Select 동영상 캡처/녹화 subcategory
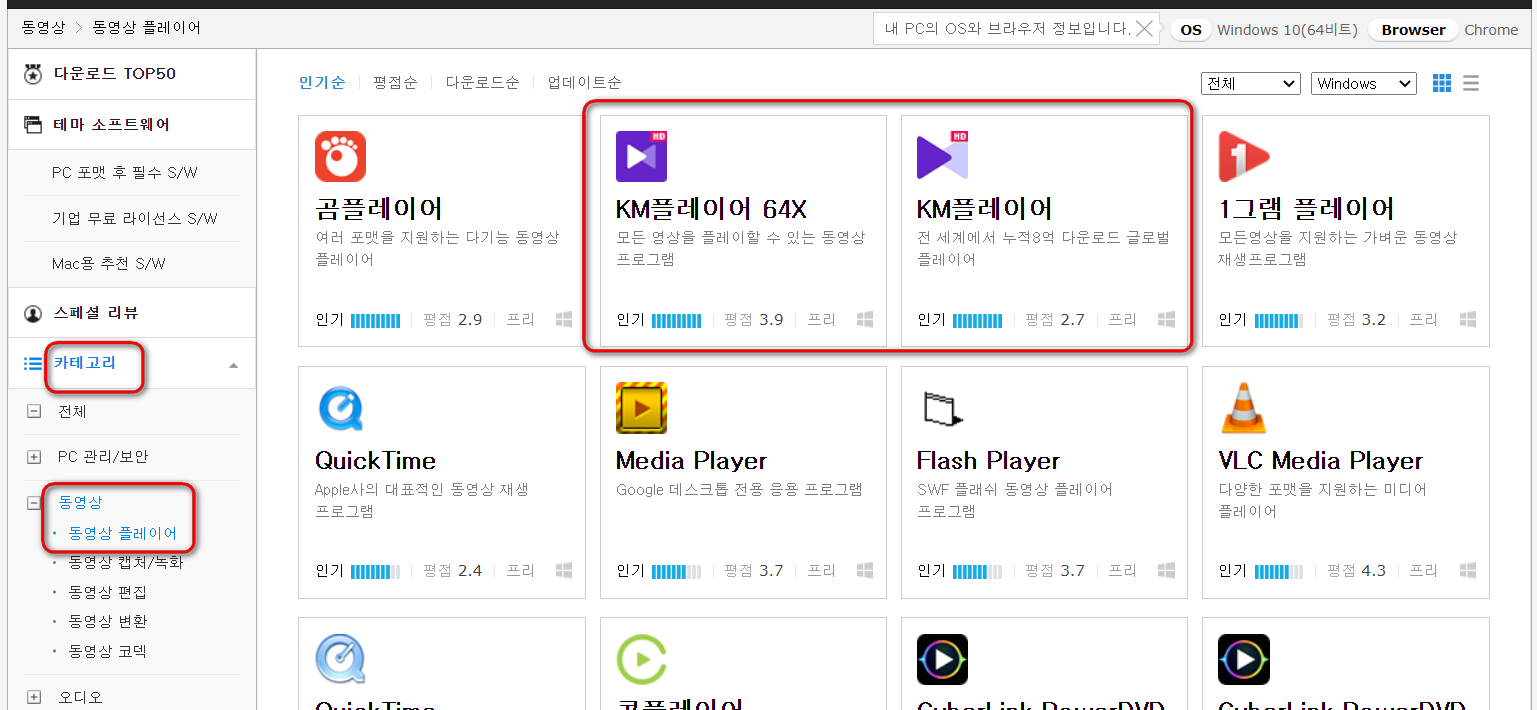The height and width of the screenshot is (710, 1537). pyautogui.click(x=126, y=562)
